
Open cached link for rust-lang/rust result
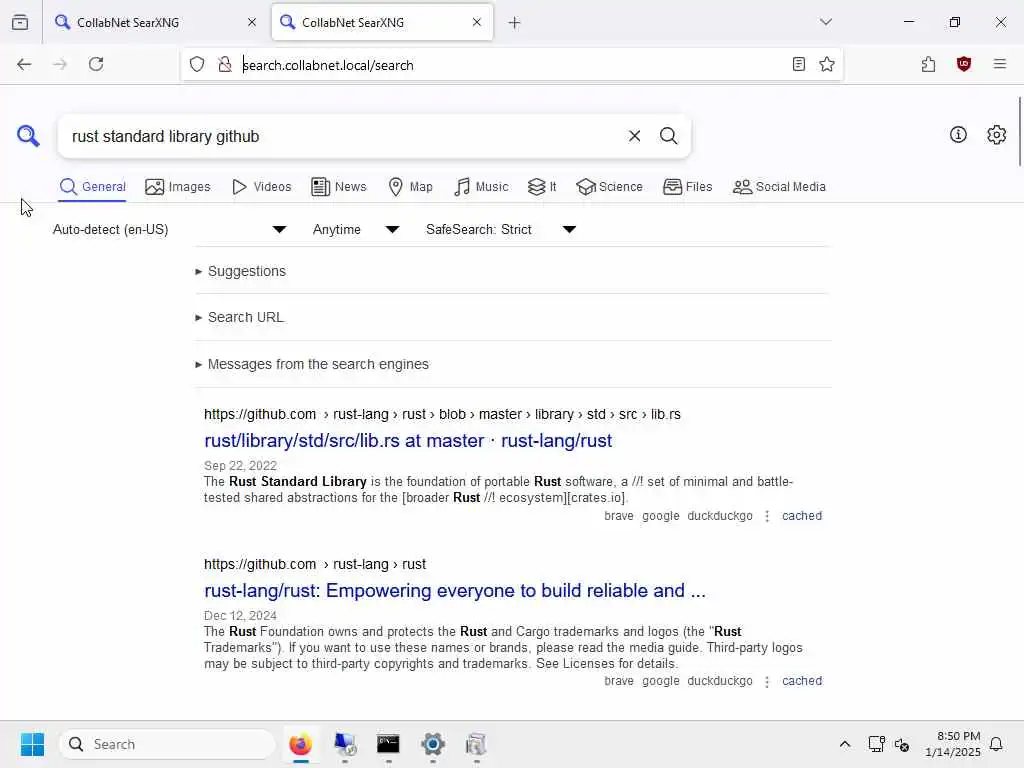tap(802, 681)
